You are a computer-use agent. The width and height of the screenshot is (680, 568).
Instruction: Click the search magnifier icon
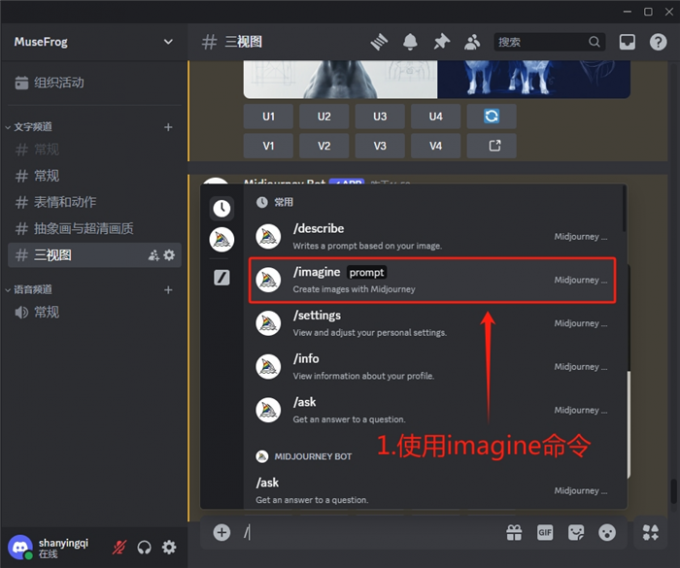[x=594, y=42]
